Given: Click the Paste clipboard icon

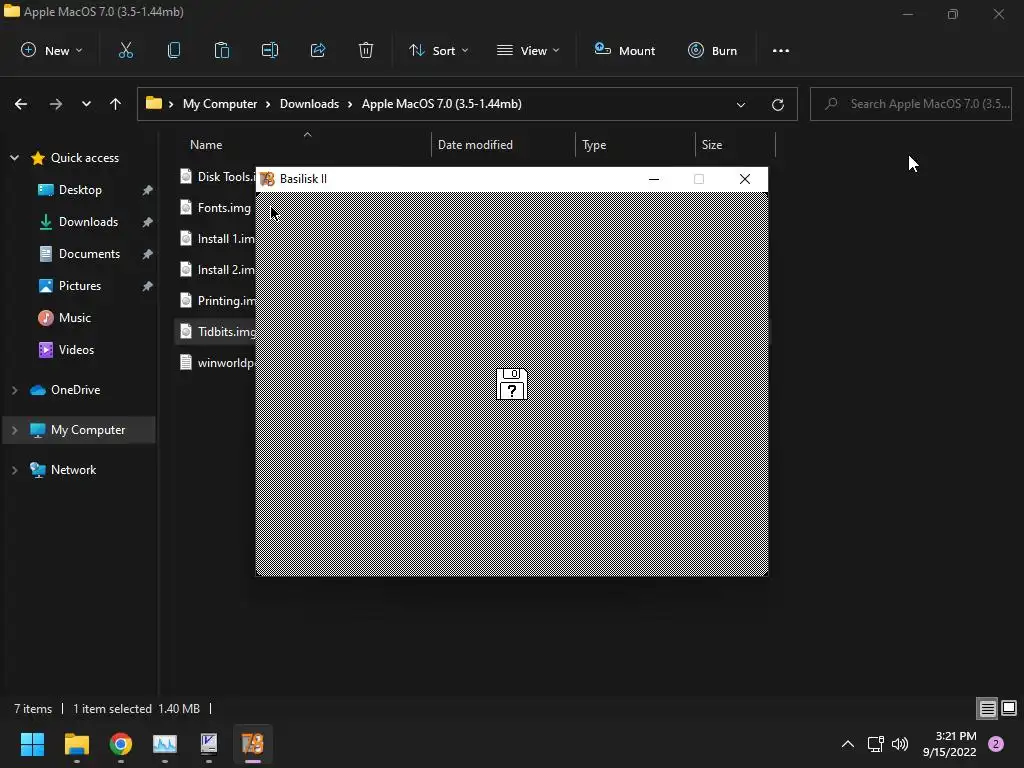Looking at the screenshot, I should 221,50.
